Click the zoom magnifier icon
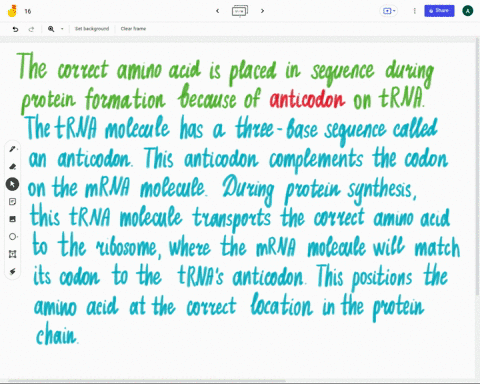 click(51, 29)
